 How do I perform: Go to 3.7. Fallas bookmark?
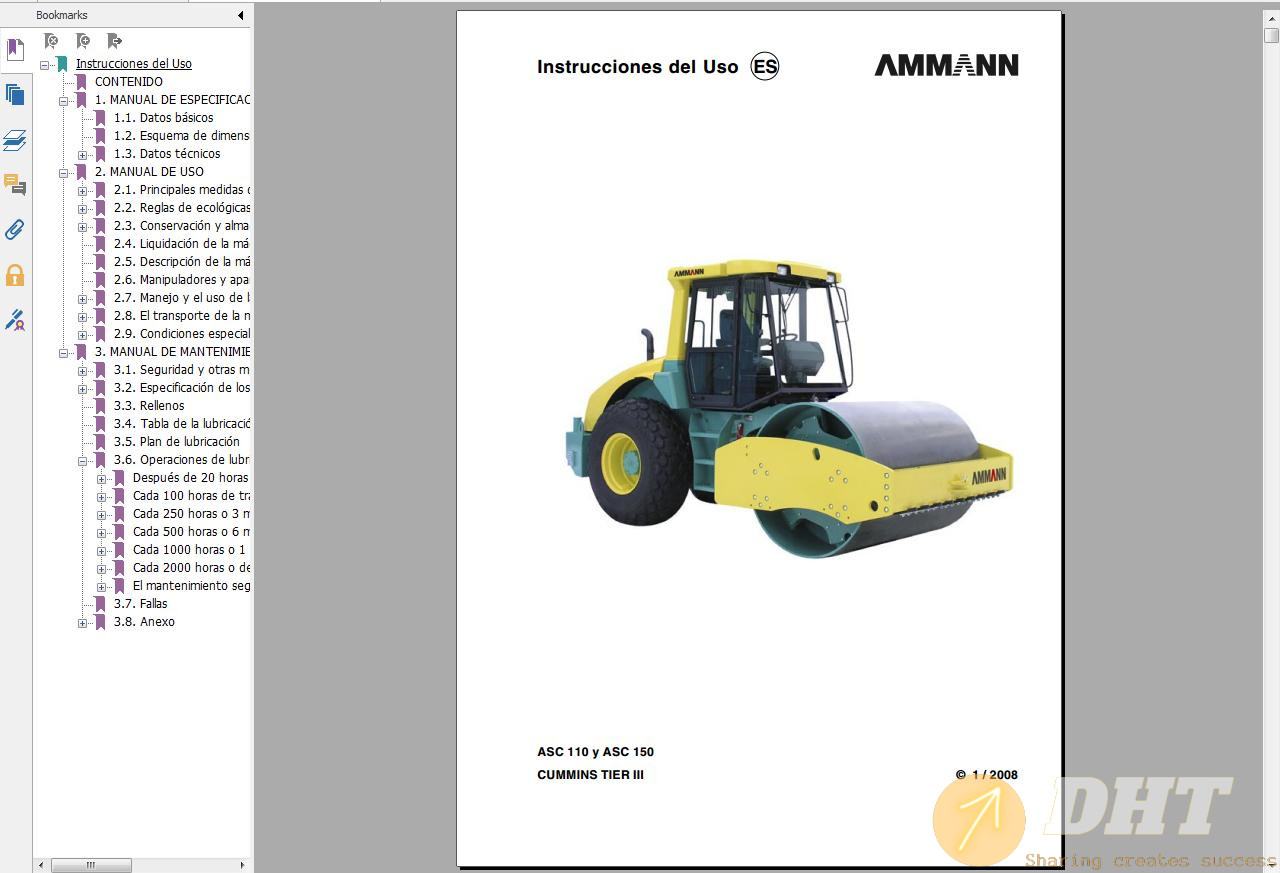pyautogui.click(x=141, y=604)
